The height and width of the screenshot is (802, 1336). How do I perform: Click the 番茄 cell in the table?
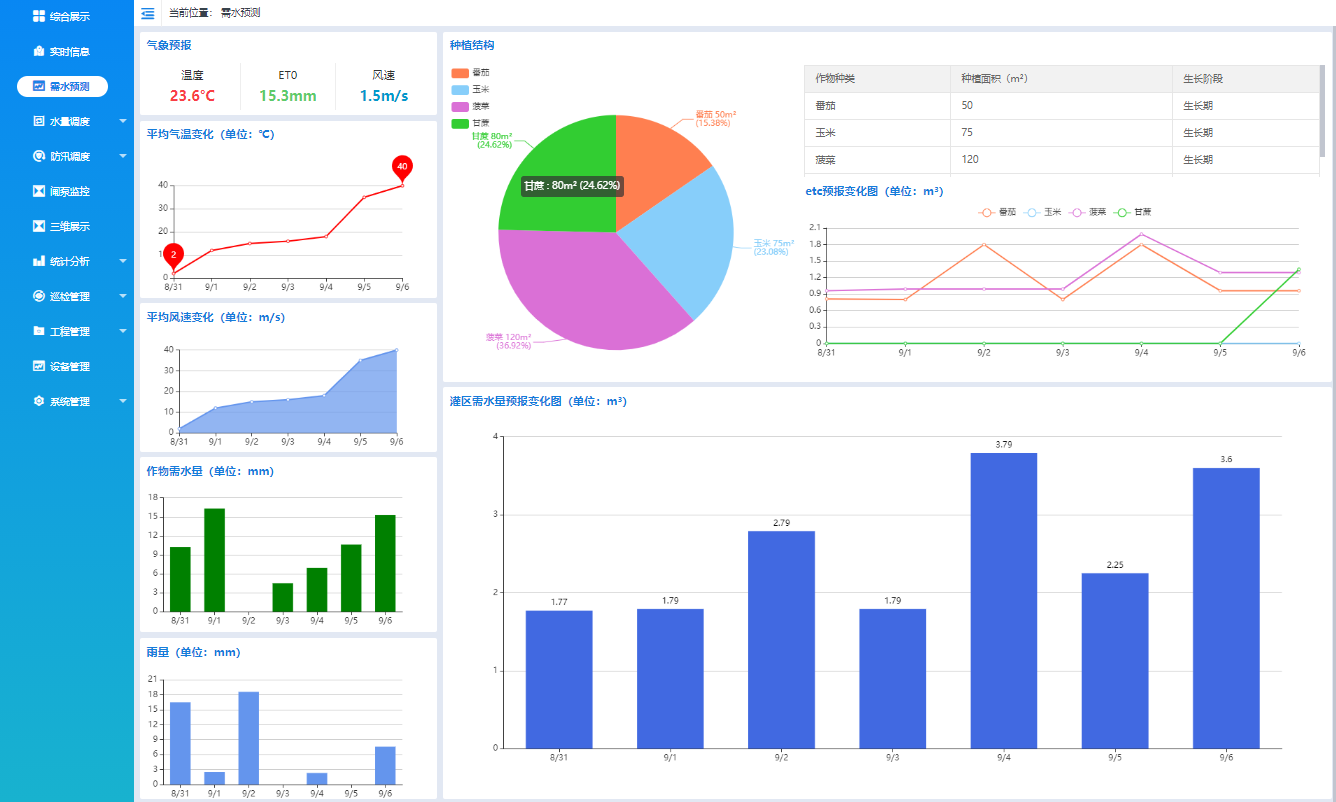pyautogui.click(x=877, y=106)
